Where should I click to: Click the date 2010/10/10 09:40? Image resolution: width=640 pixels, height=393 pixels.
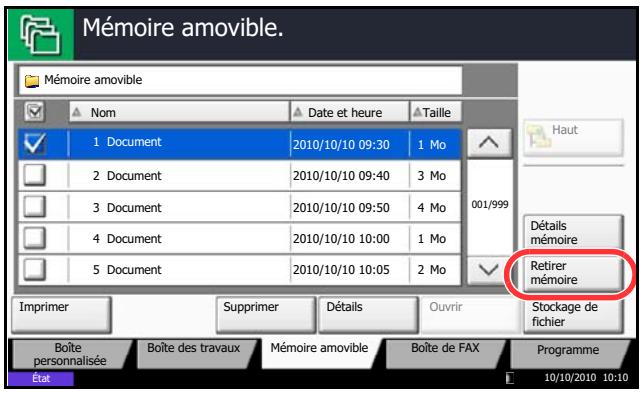click(x=341, y=176)
